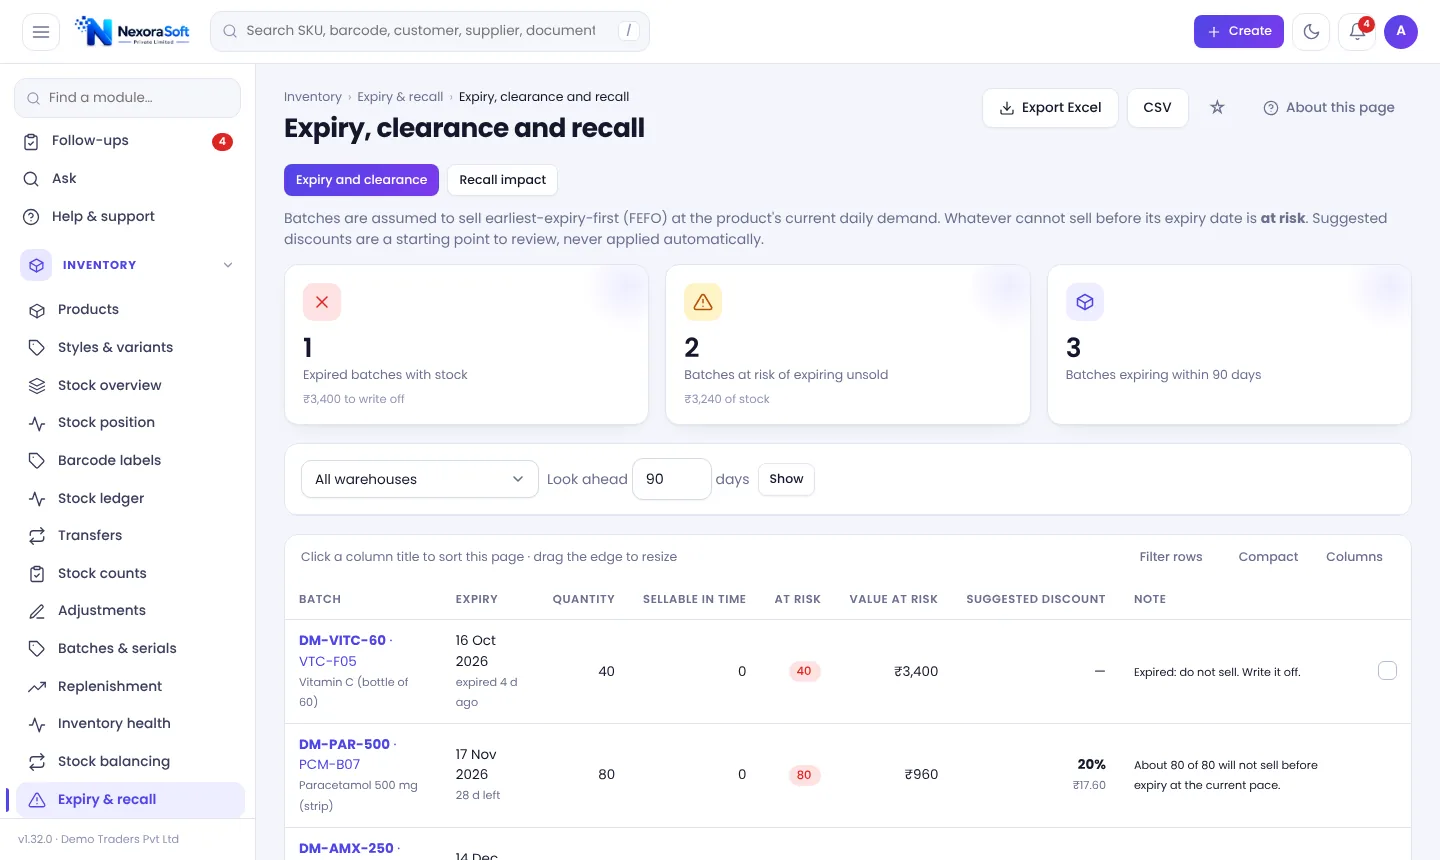Switch to Recall impact tab

point(502,180)
